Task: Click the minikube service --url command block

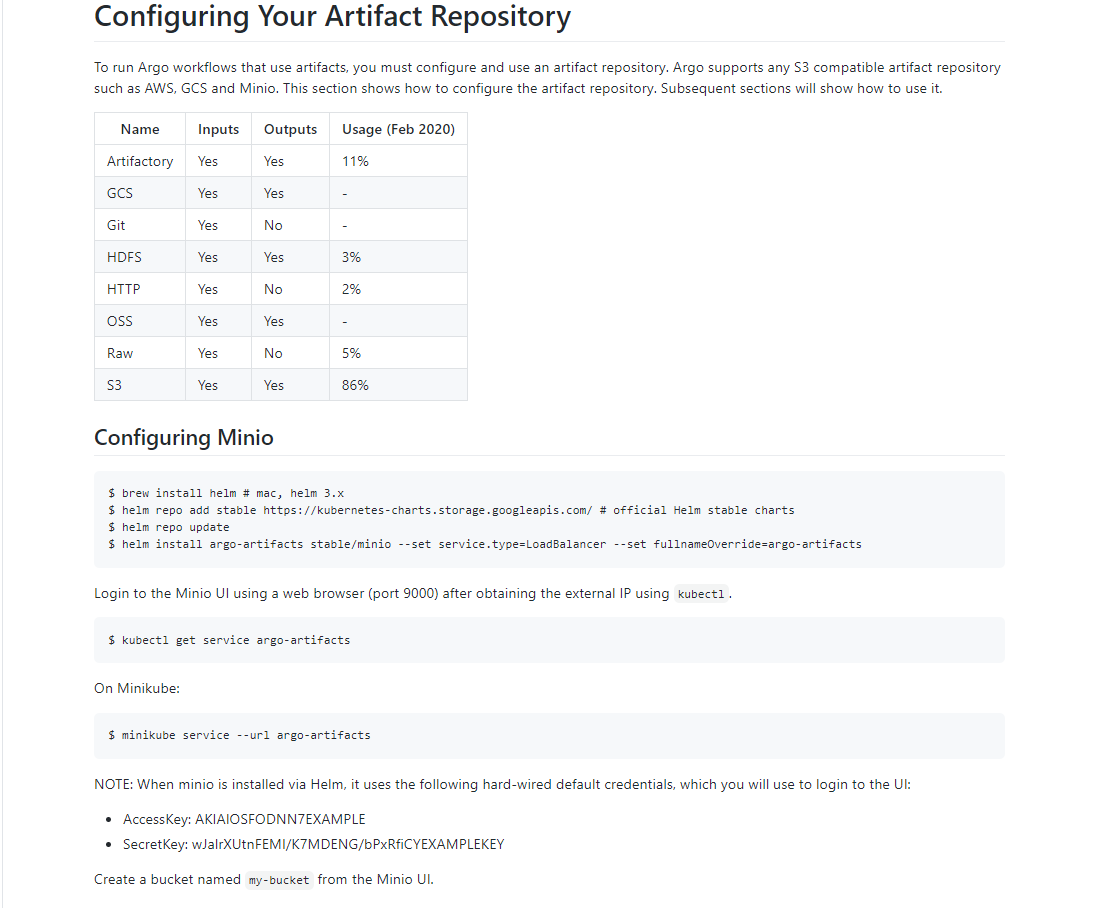Action: pos(549,735)
